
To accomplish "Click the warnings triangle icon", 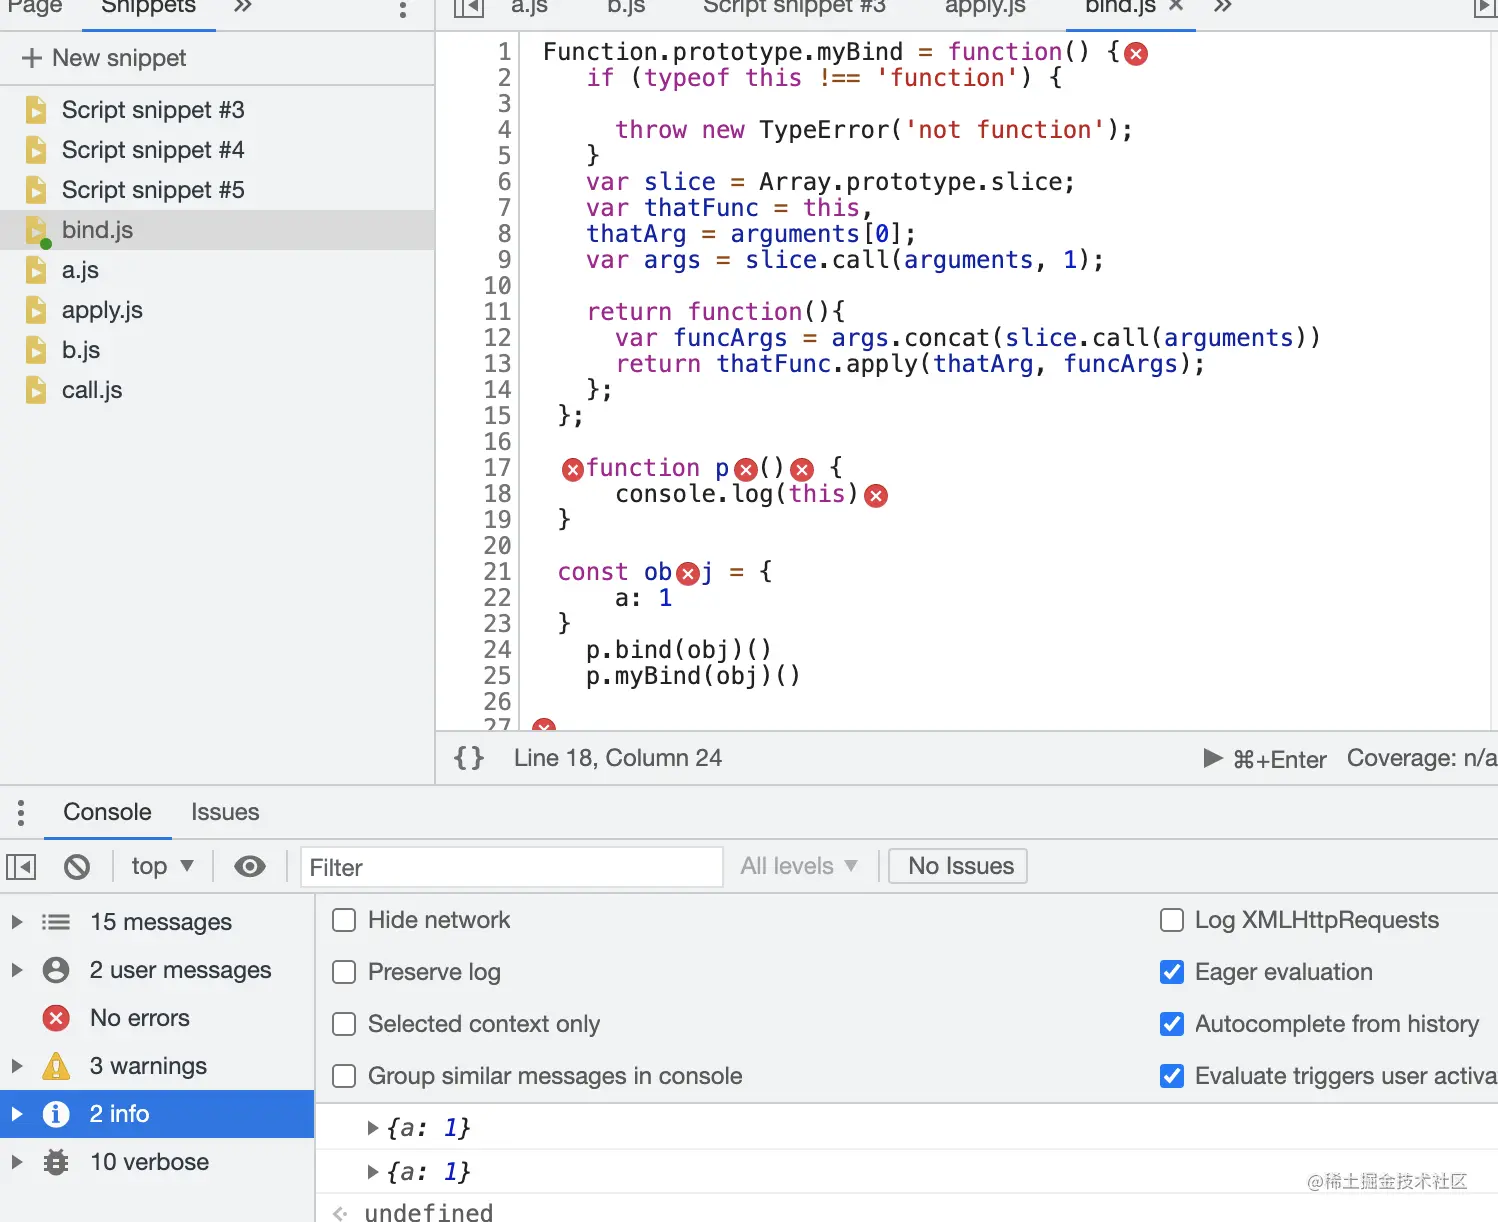I will click(x=56, y=1066).
